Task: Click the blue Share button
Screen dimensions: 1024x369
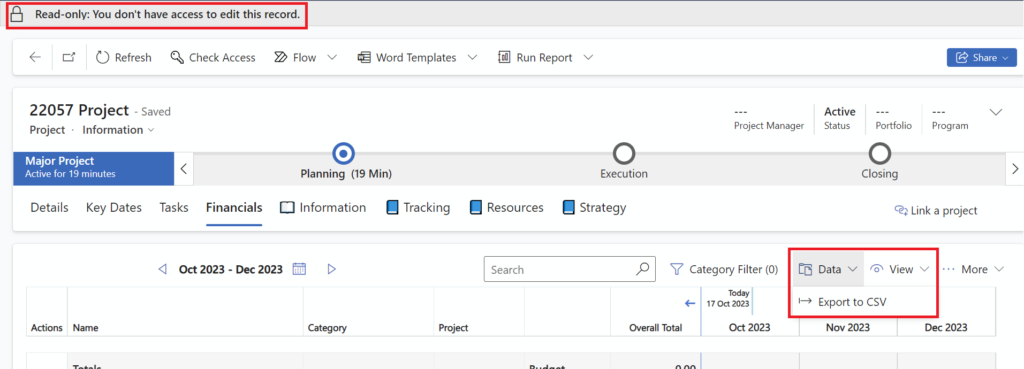Action: 982,57
